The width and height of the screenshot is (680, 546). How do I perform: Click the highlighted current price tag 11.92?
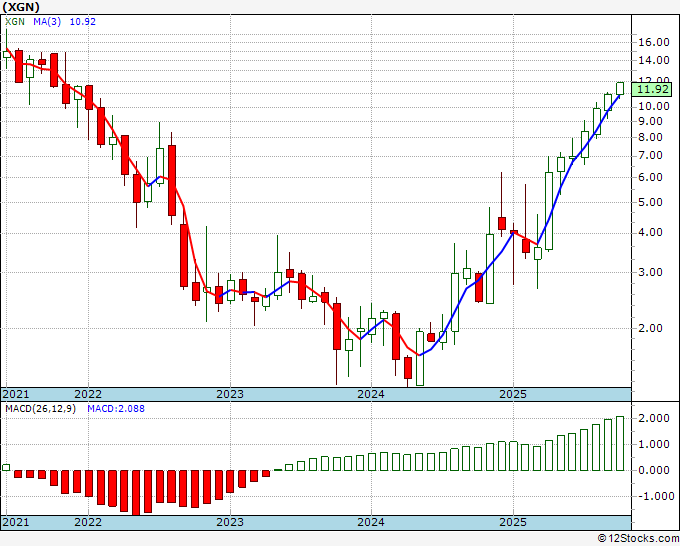click(x=654, y=90)
